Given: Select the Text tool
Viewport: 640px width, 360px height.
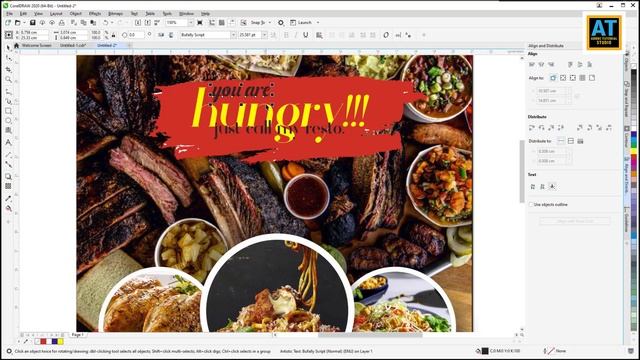Looking at the screenshot, I should coord(9,142).
